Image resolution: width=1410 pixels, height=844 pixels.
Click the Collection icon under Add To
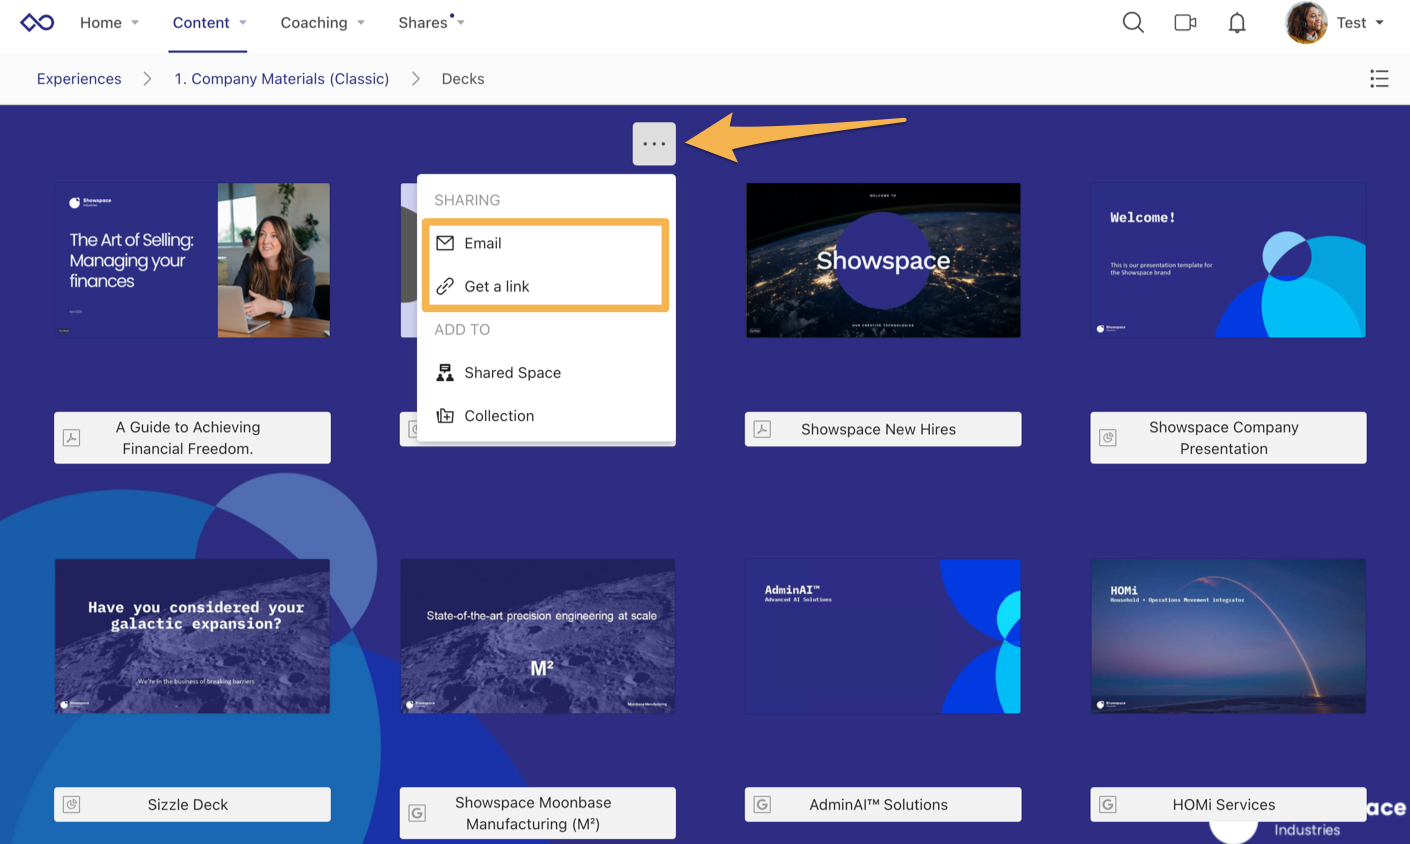[x=444, y=416]
